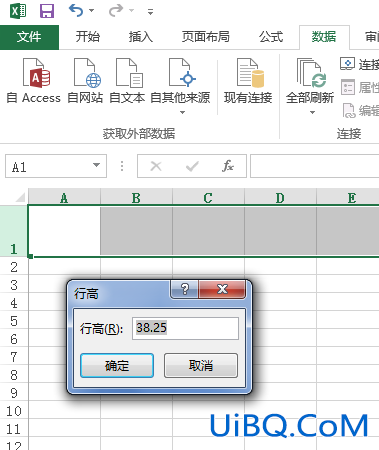Screen dimensions: 379x450
Task: Click the 行高 dialog help button
Action: [x=184, y=289]
